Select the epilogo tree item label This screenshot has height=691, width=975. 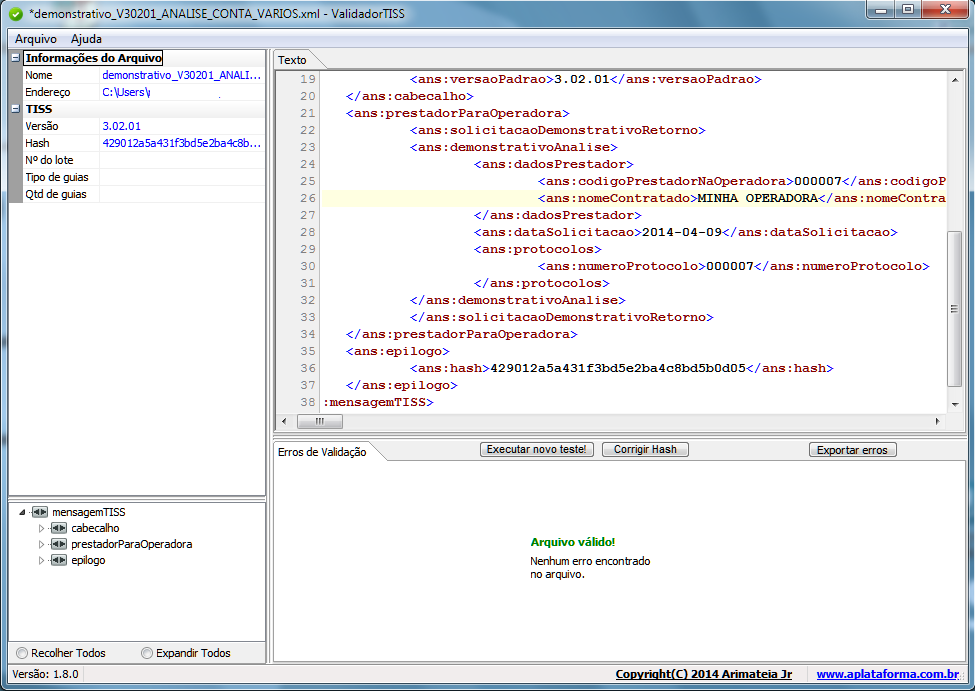(88, 560)
